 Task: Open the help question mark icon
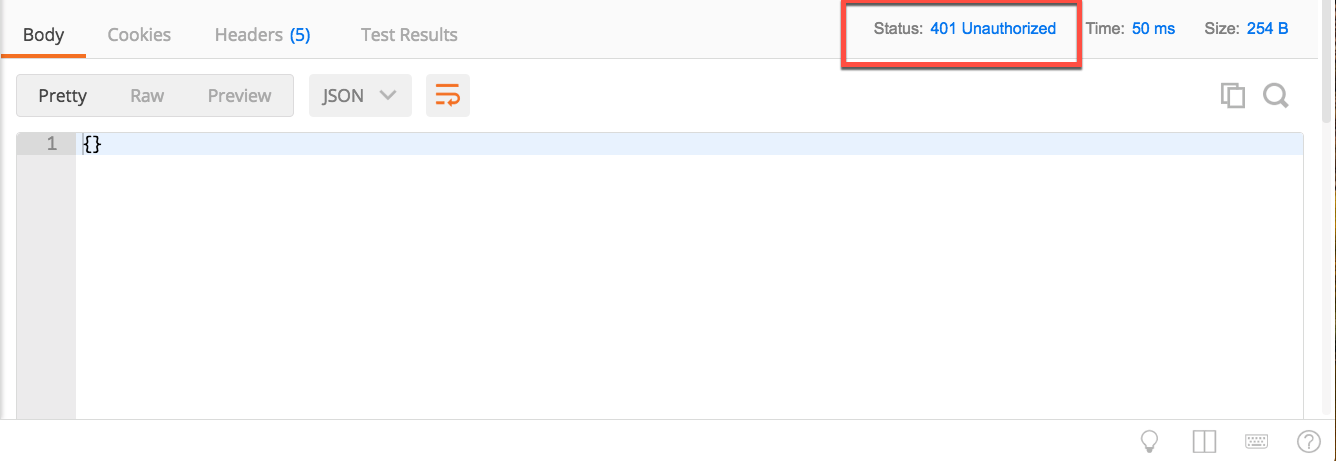pos(1309,441)
